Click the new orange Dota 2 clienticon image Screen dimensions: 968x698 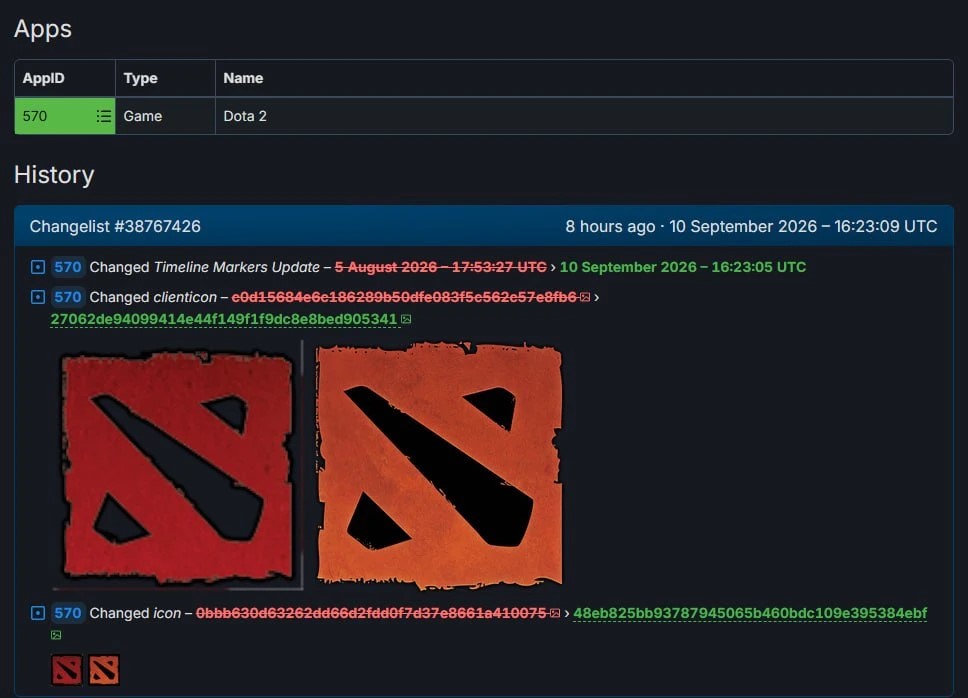(440, 466)
